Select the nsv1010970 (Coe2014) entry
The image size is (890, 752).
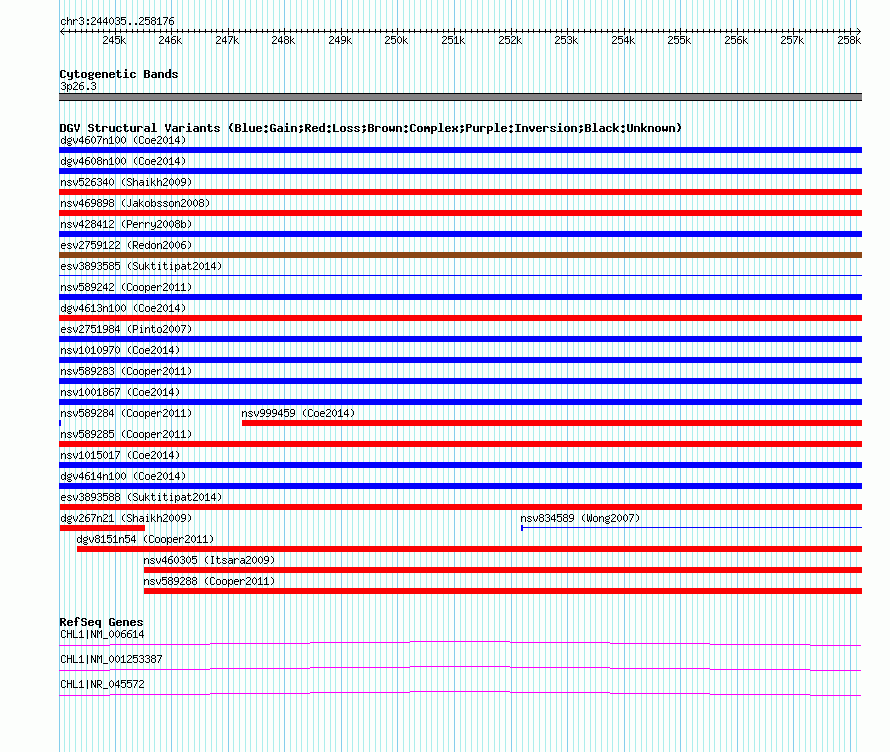[x=120, y=350]
